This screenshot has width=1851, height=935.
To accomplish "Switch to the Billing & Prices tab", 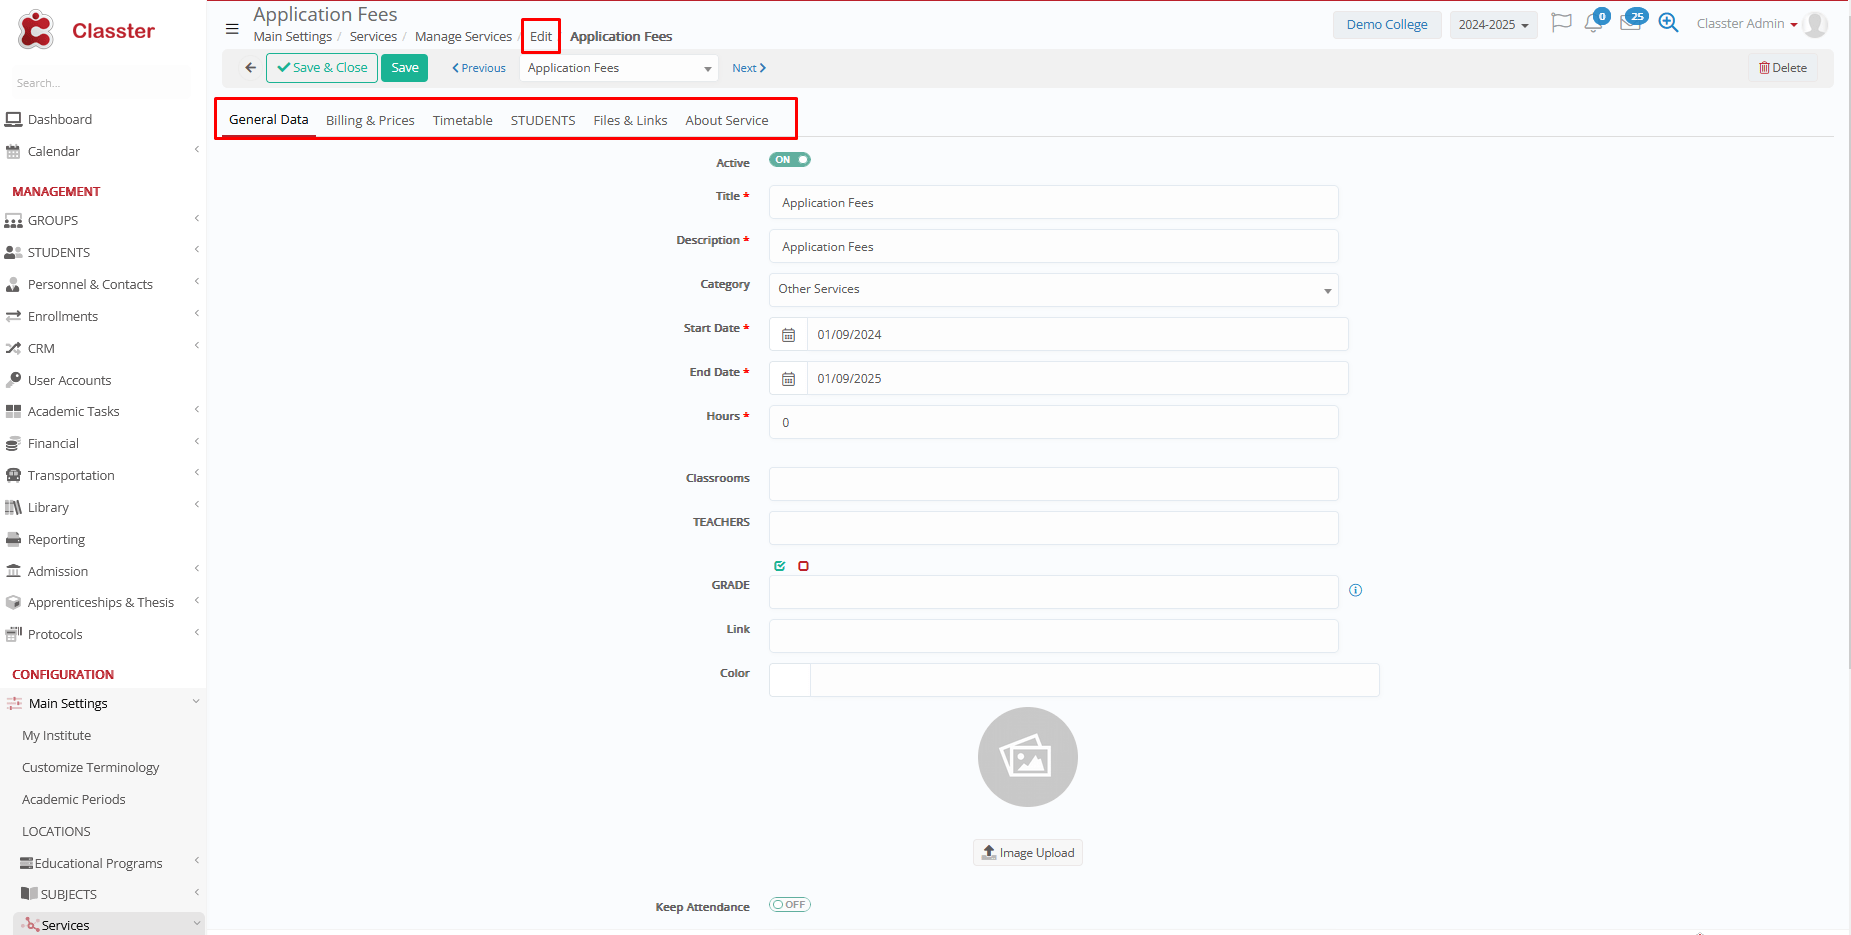I will (x=370, y=121).
